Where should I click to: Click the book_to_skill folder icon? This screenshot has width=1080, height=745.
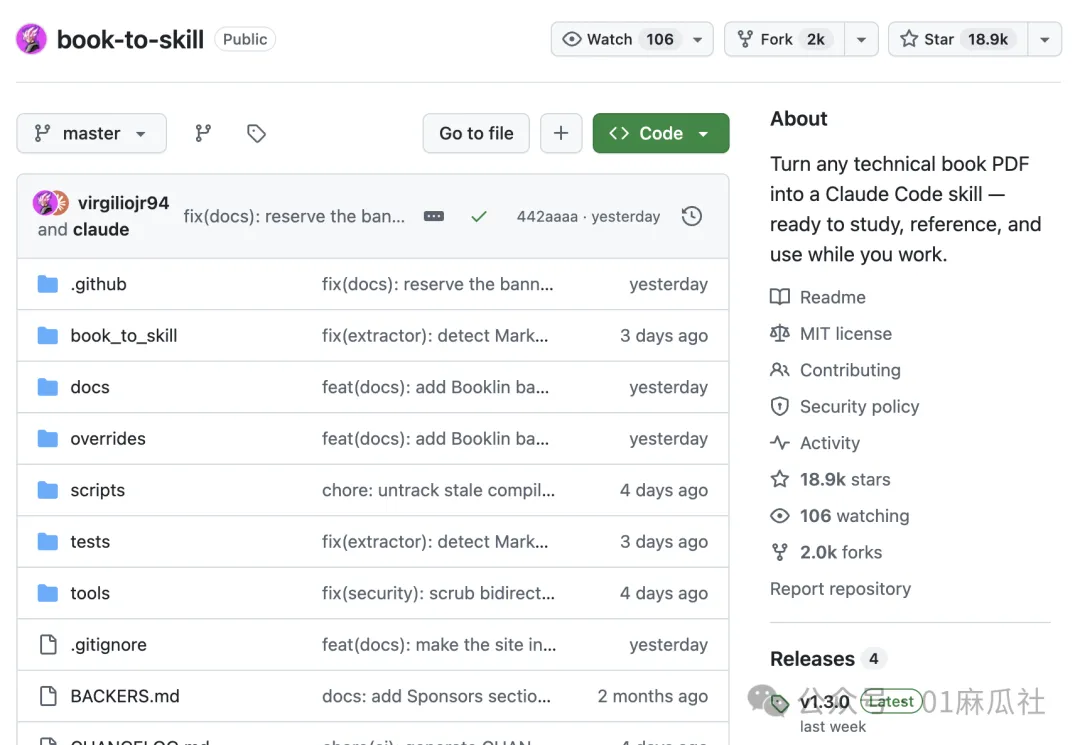pyautogui.click(x=48, y=335)
